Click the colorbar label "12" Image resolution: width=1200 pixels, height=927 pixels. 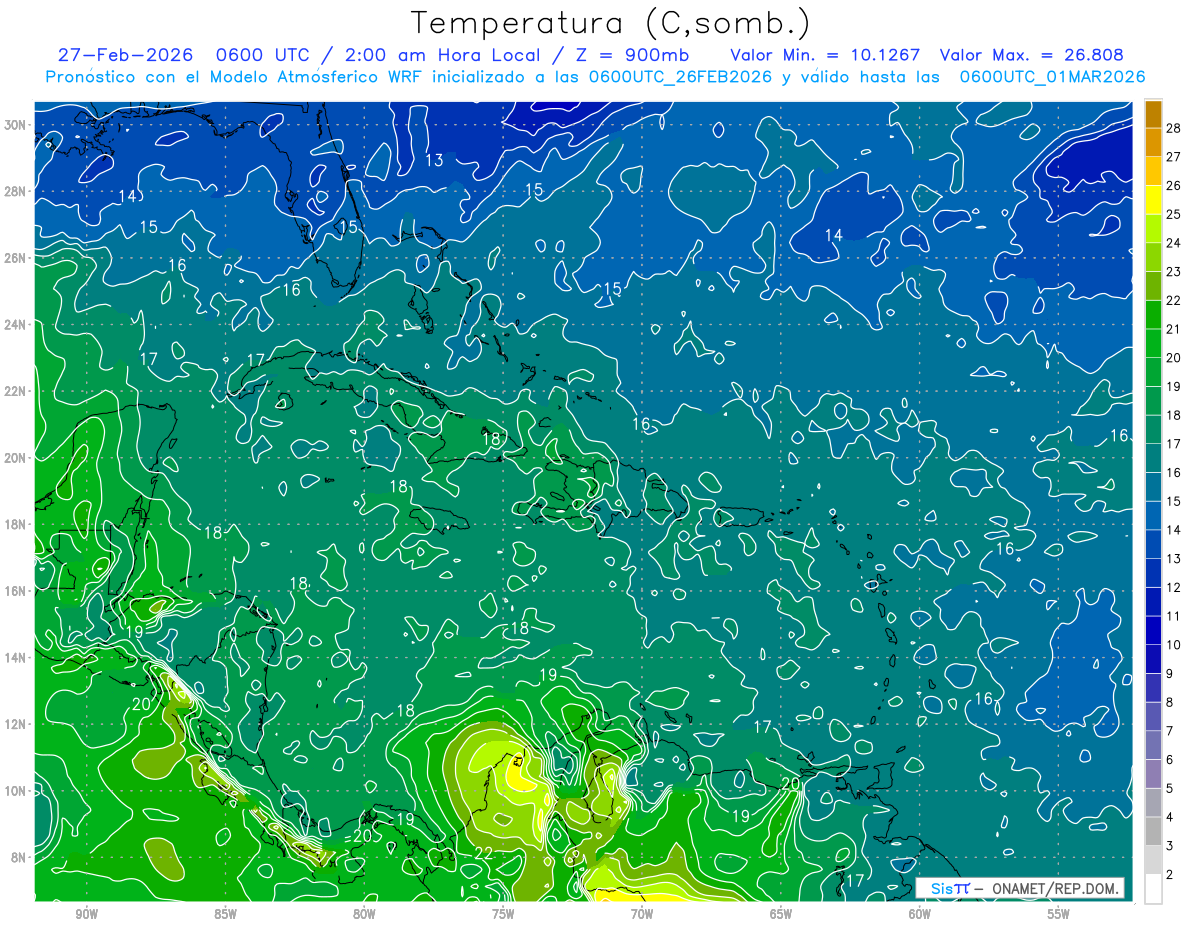pos(1174,587)
